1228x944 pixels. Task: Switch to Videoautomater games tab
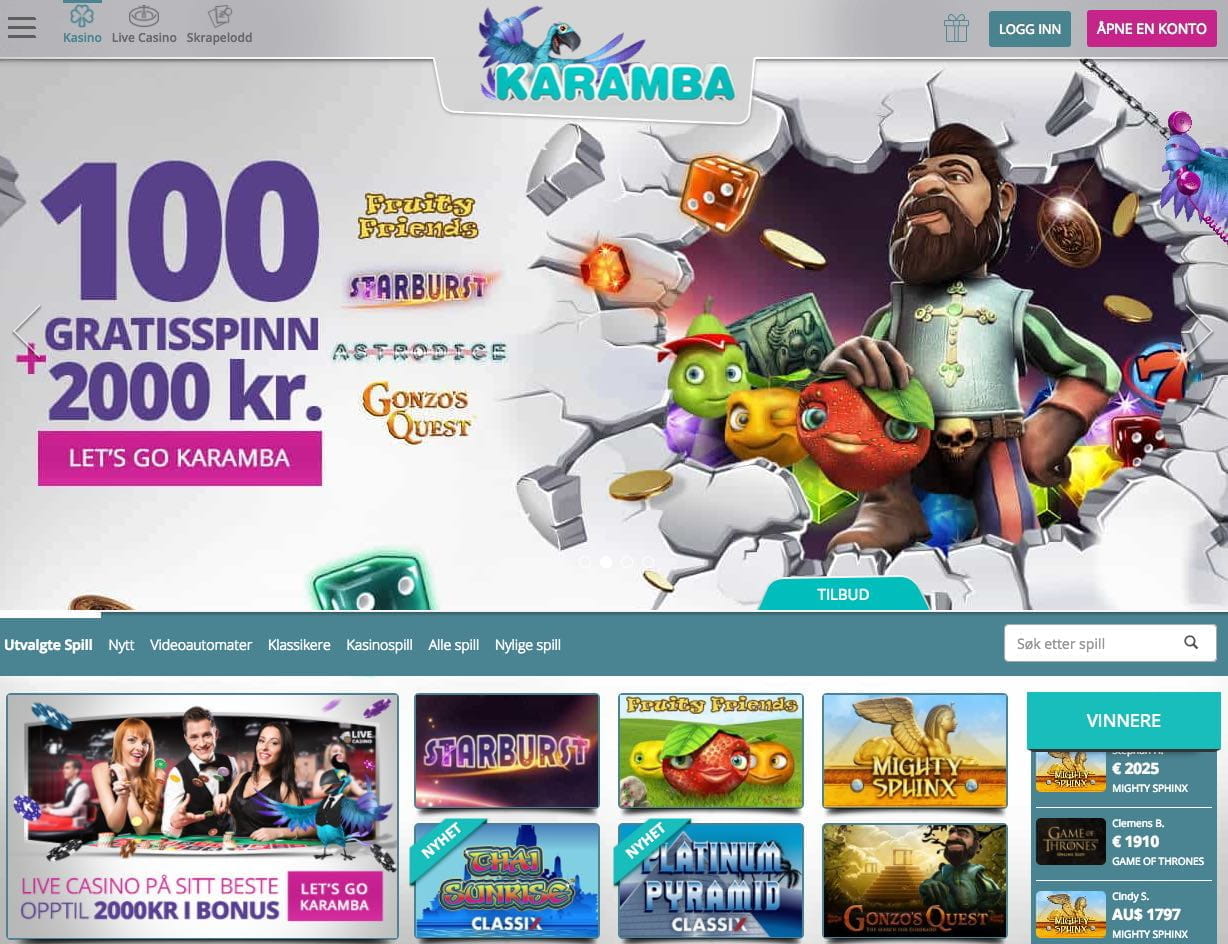pos(201,645)
